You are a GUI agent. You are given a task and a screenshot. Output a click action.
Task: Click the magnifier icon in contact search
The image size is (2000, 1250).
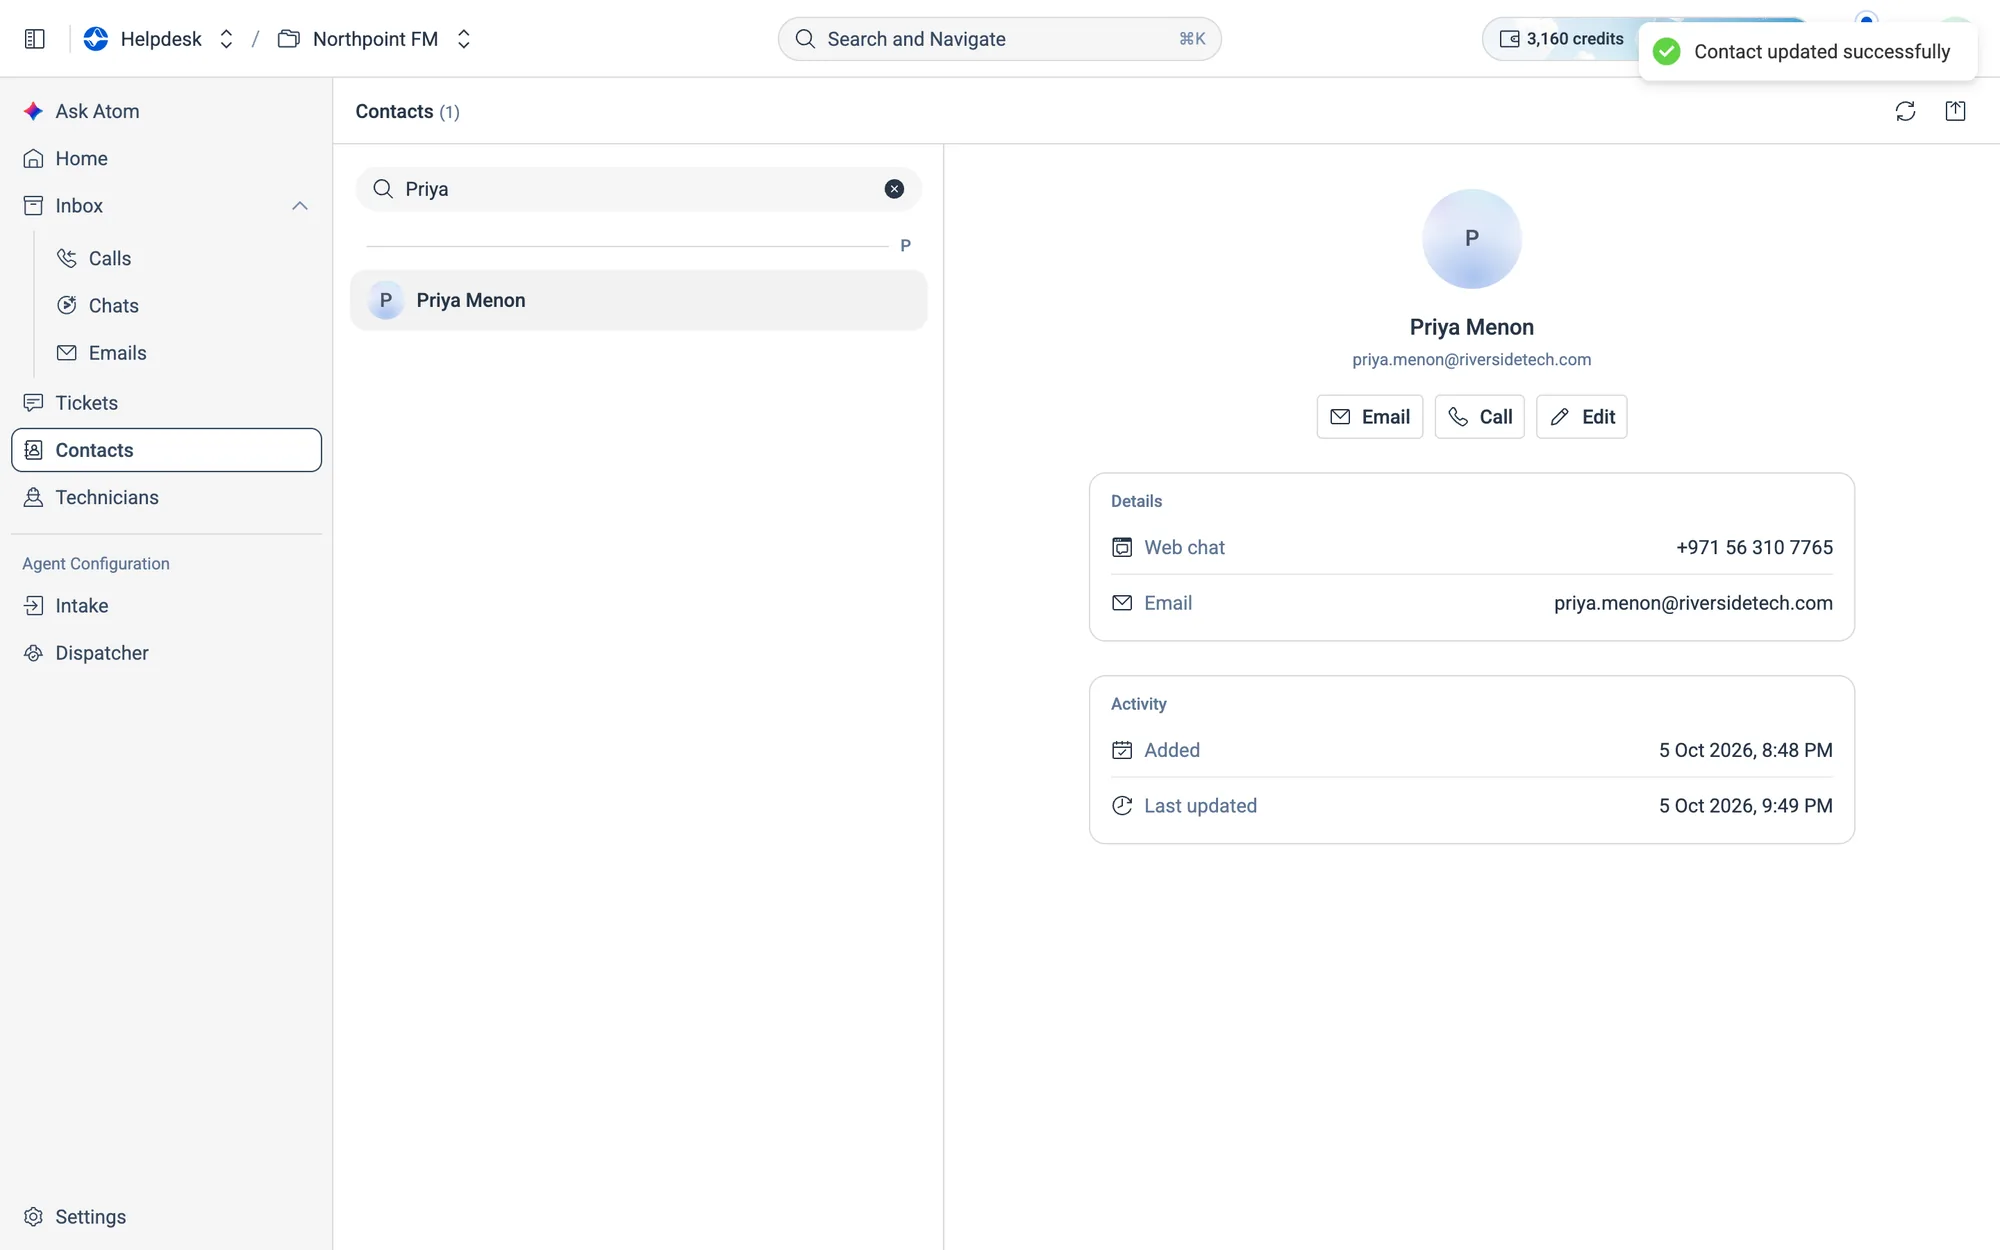tap(382, 189)
